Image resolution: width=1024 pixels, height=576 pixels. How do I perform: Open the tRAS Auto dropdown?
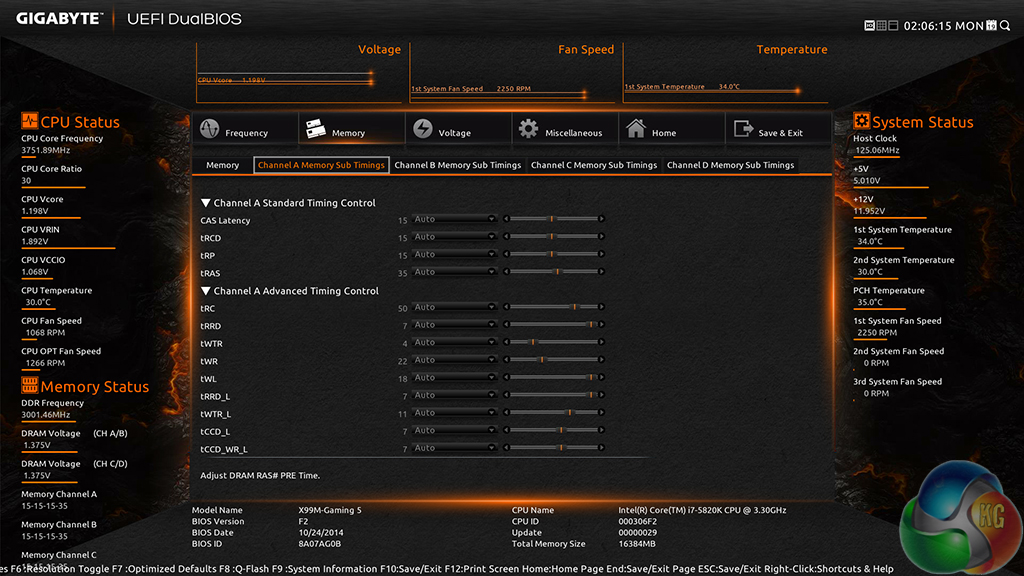[454, 272]
